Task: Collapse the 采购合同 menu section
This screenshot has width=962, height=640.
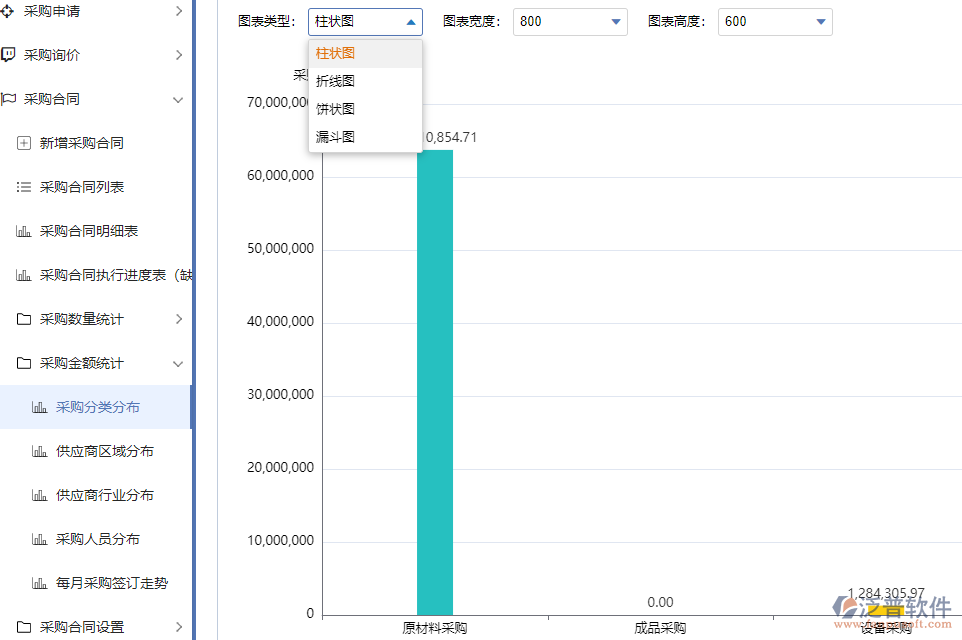Action: (178, 99)
